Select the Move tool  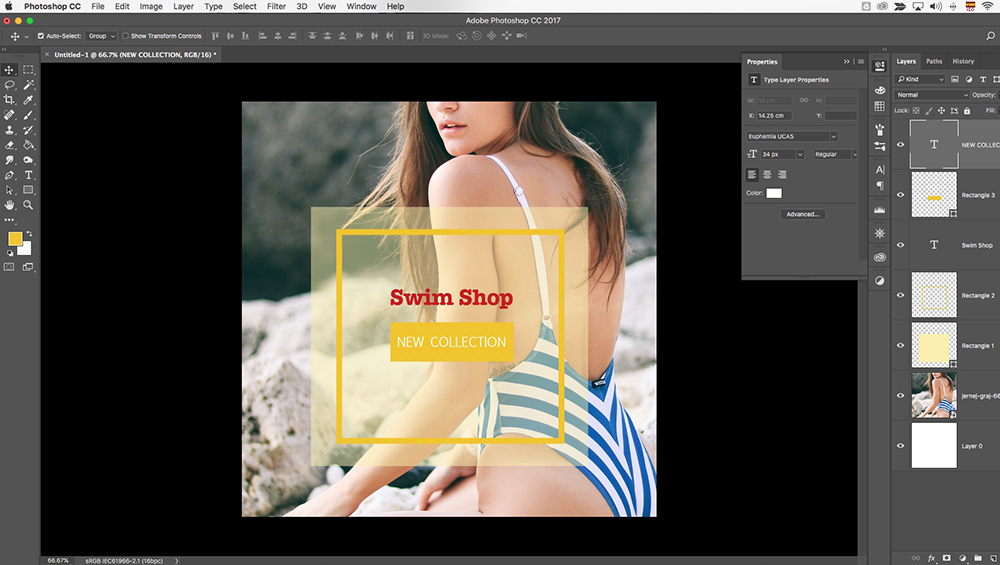10,70
